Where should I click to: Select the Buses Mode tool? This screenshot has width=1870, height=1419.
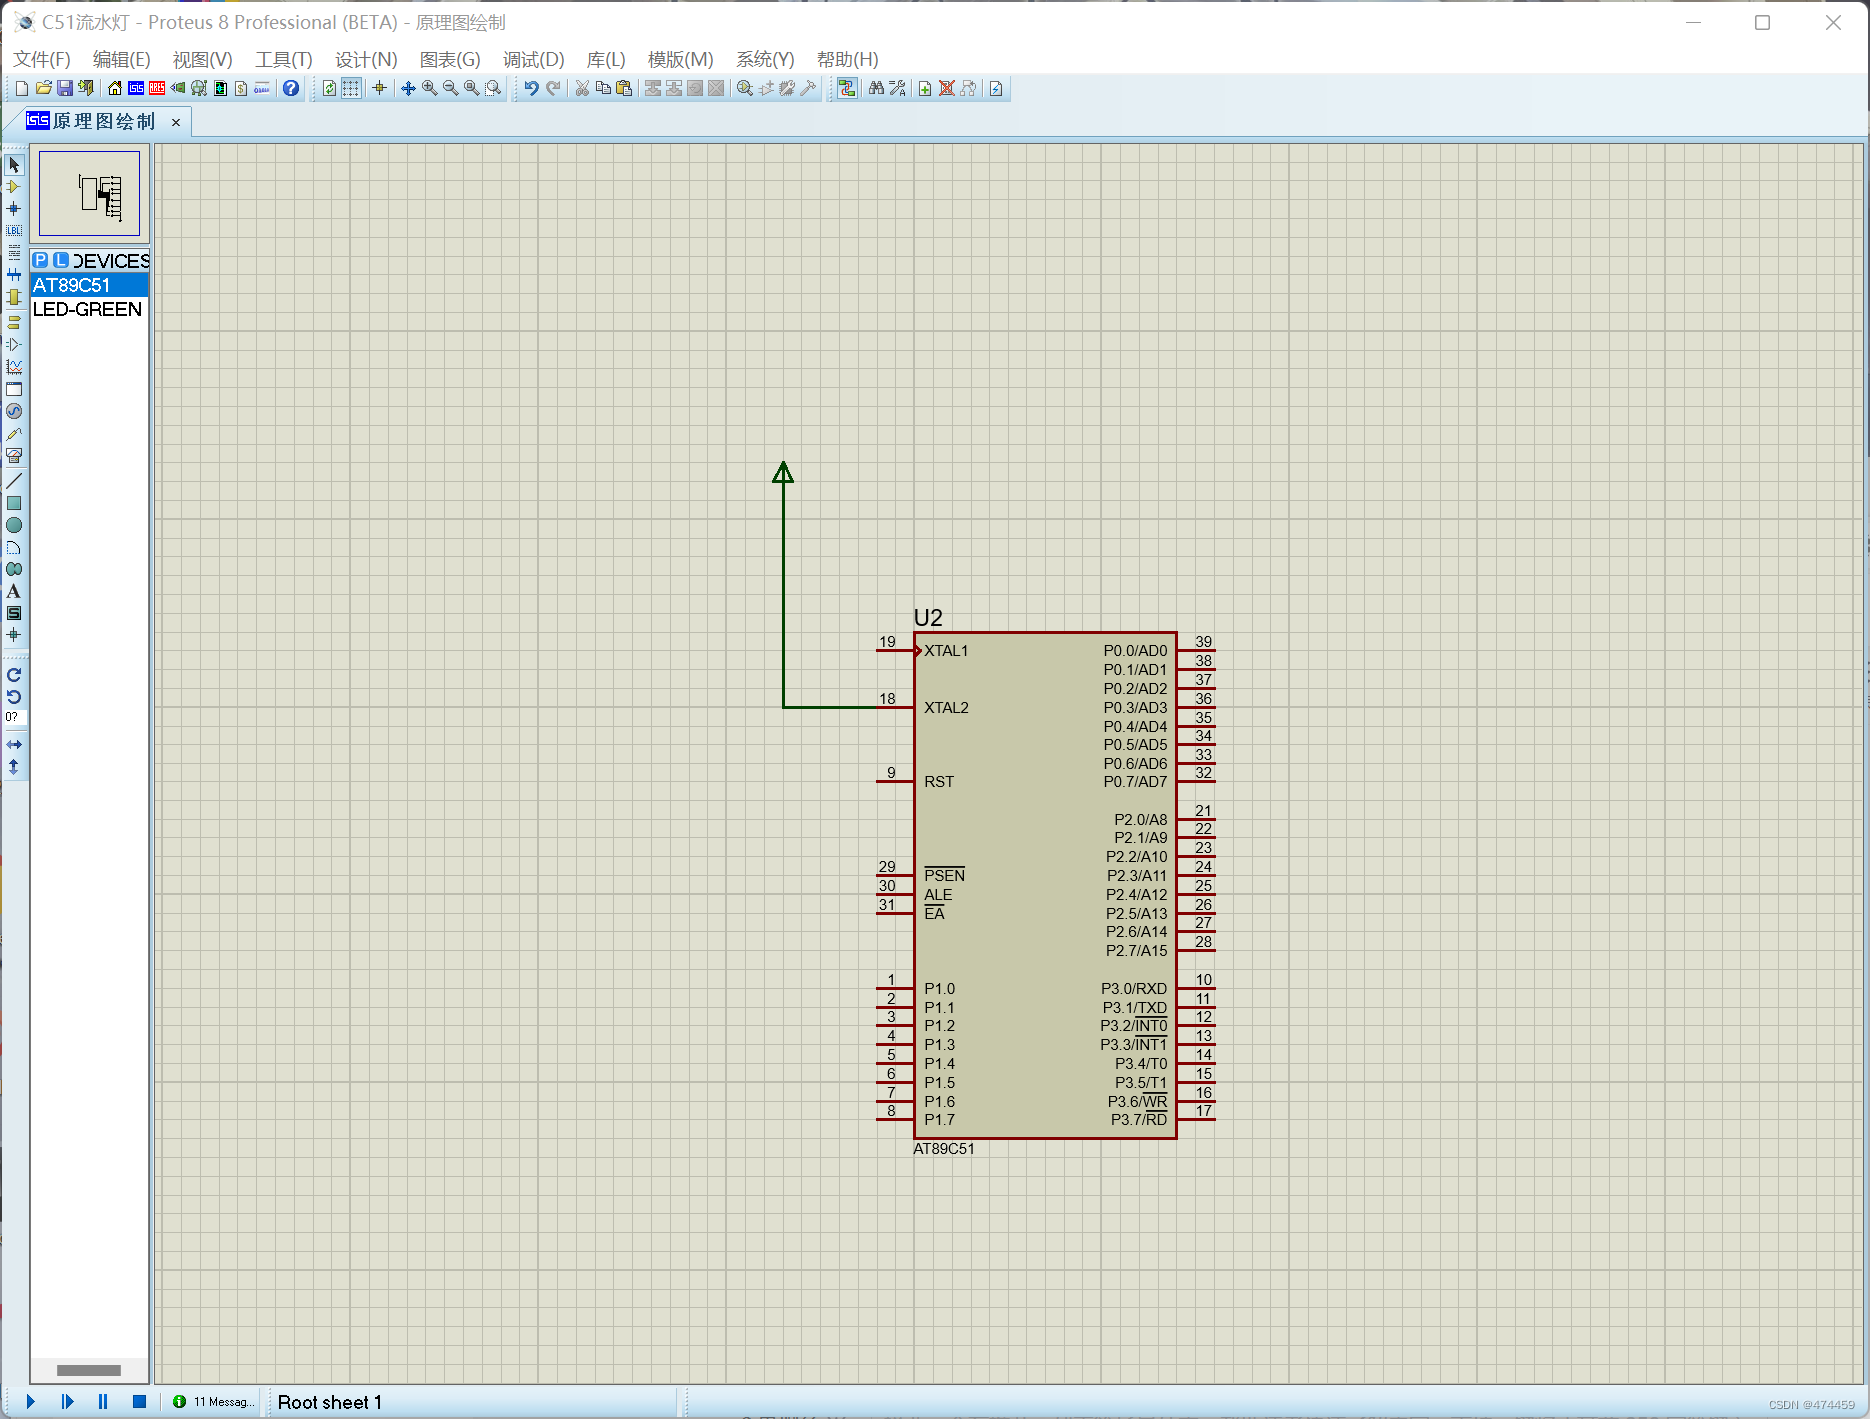coord(14,275)
